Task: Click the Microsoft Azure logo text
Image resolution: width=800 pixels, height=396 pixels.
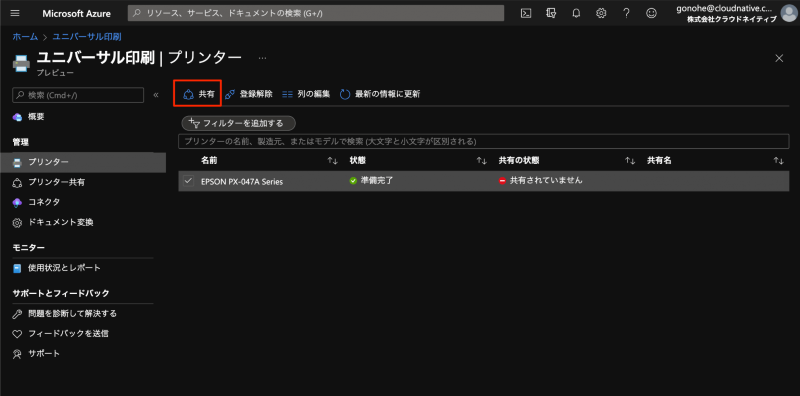Action: tap(77, 14)
